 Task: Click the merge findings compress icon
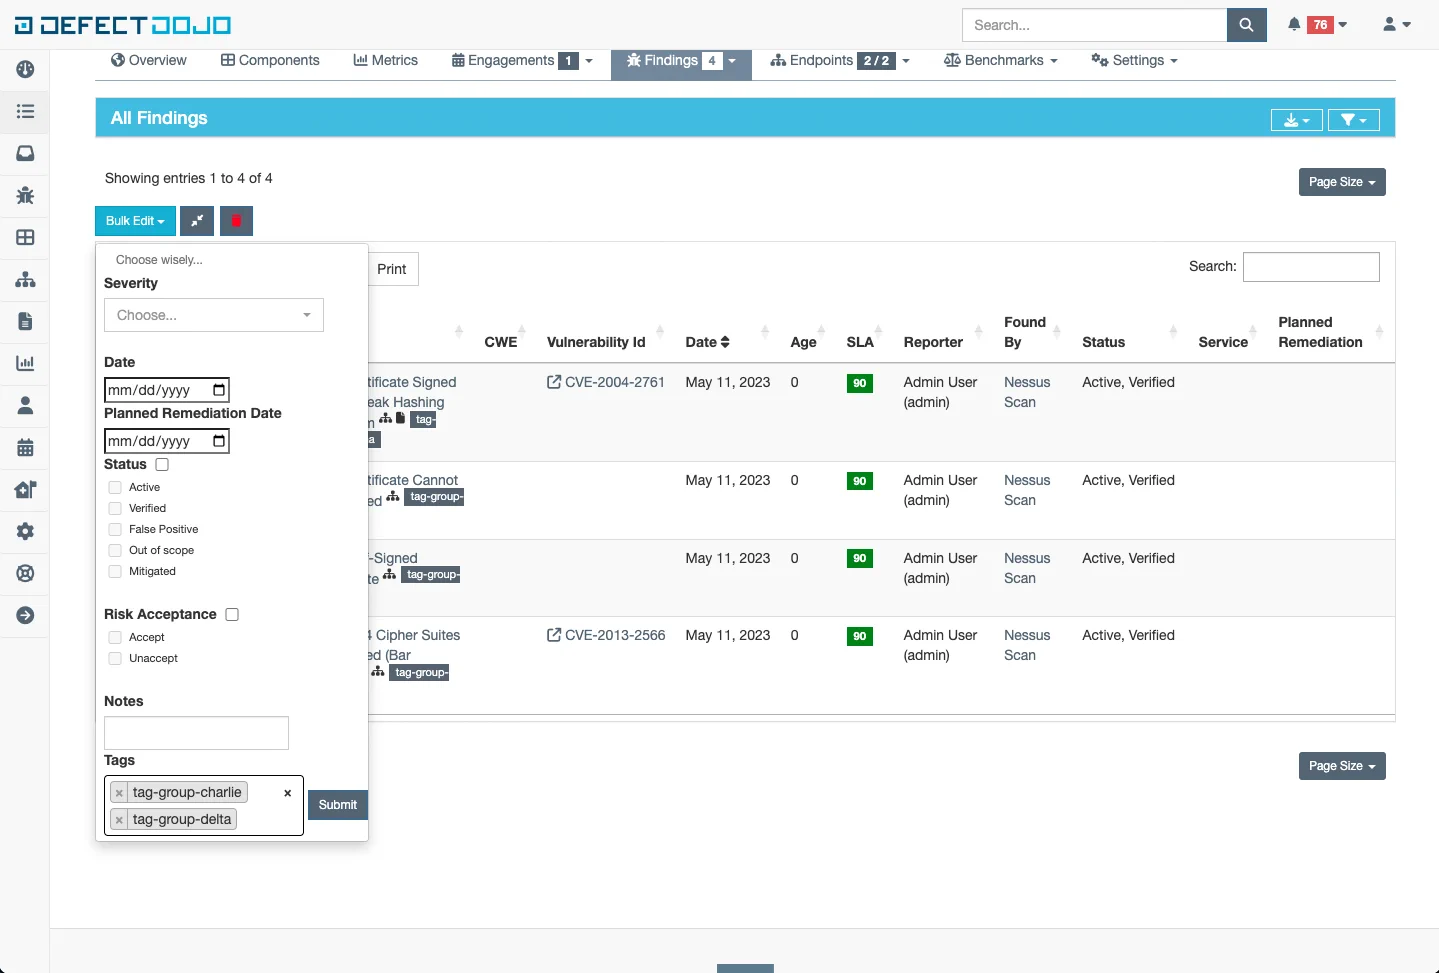pos(197,221)
